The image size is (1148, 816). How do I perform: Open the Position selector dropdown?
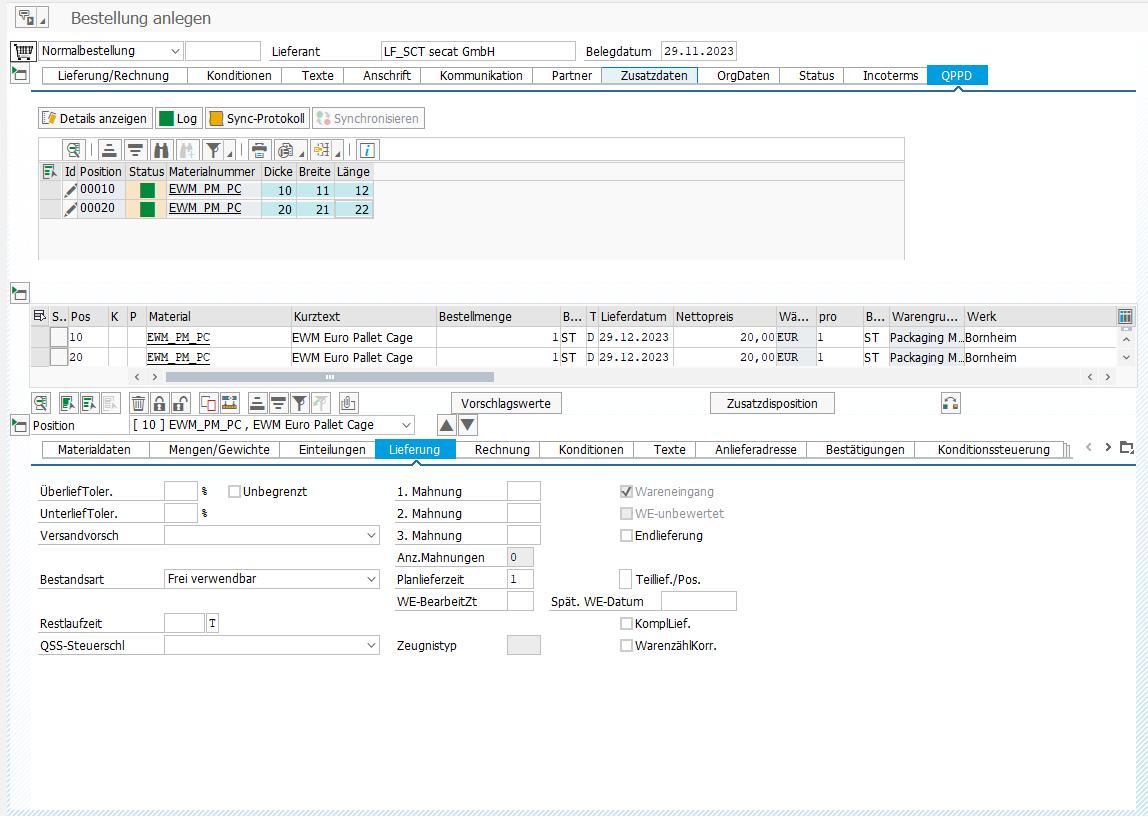405,425
